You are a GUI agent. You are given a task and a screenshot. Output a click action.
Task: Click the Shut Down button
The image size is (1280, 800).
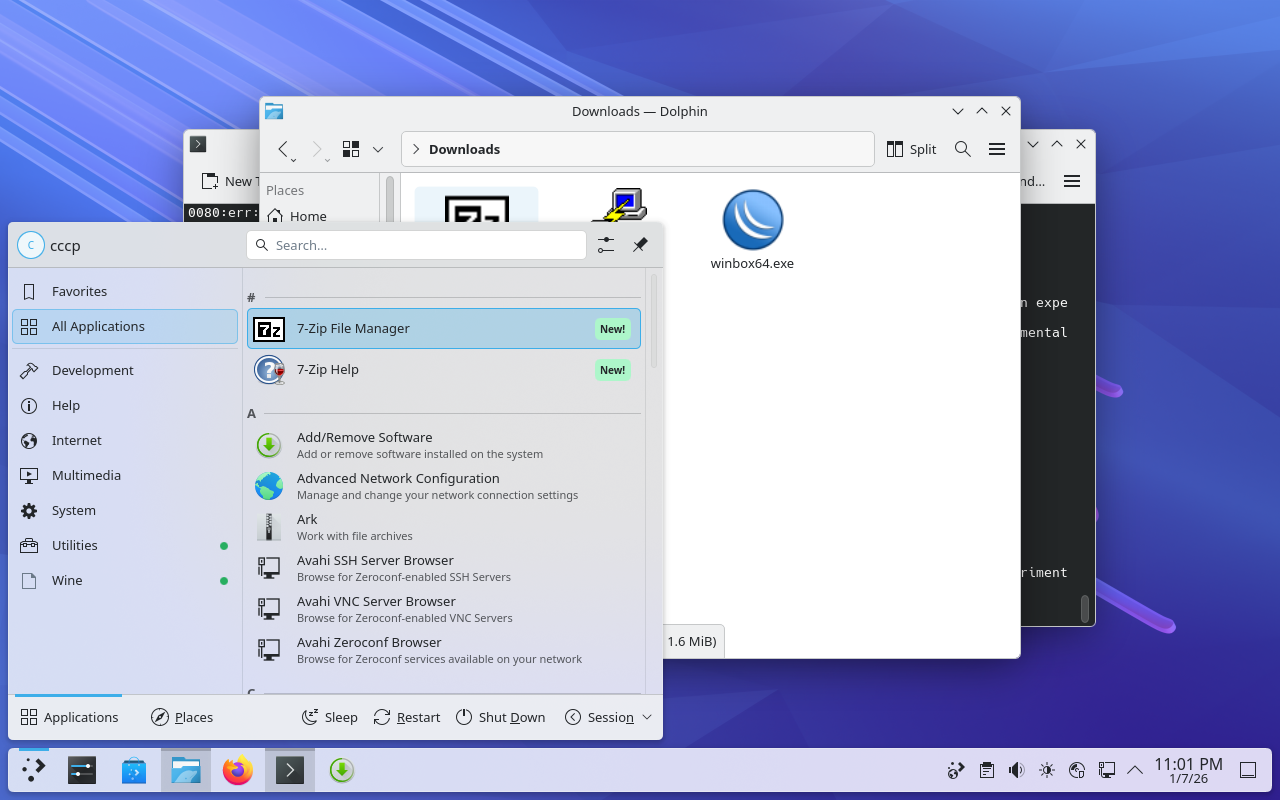pyautogui.click(x=500, y=717)
